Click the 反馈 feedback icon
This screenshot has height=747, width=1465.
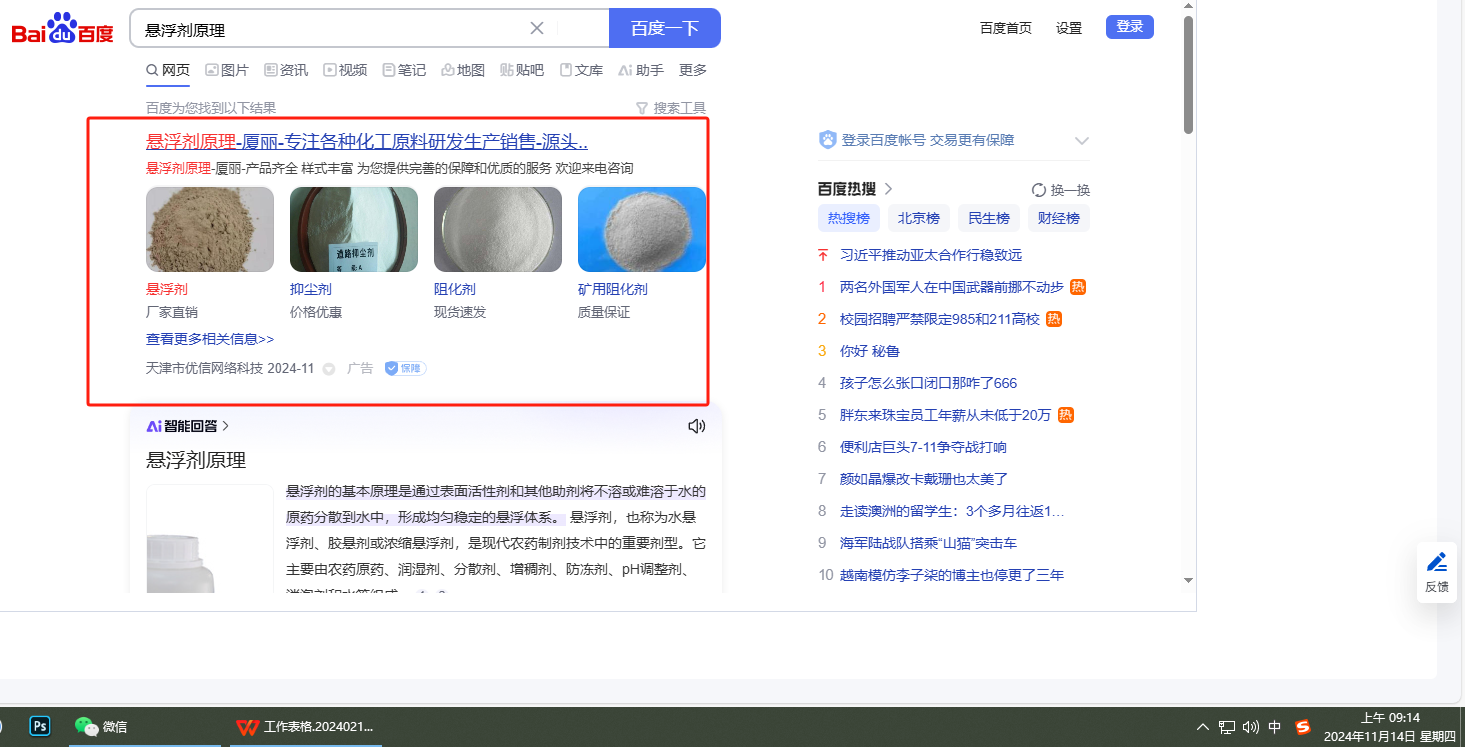click(1437, 572)
